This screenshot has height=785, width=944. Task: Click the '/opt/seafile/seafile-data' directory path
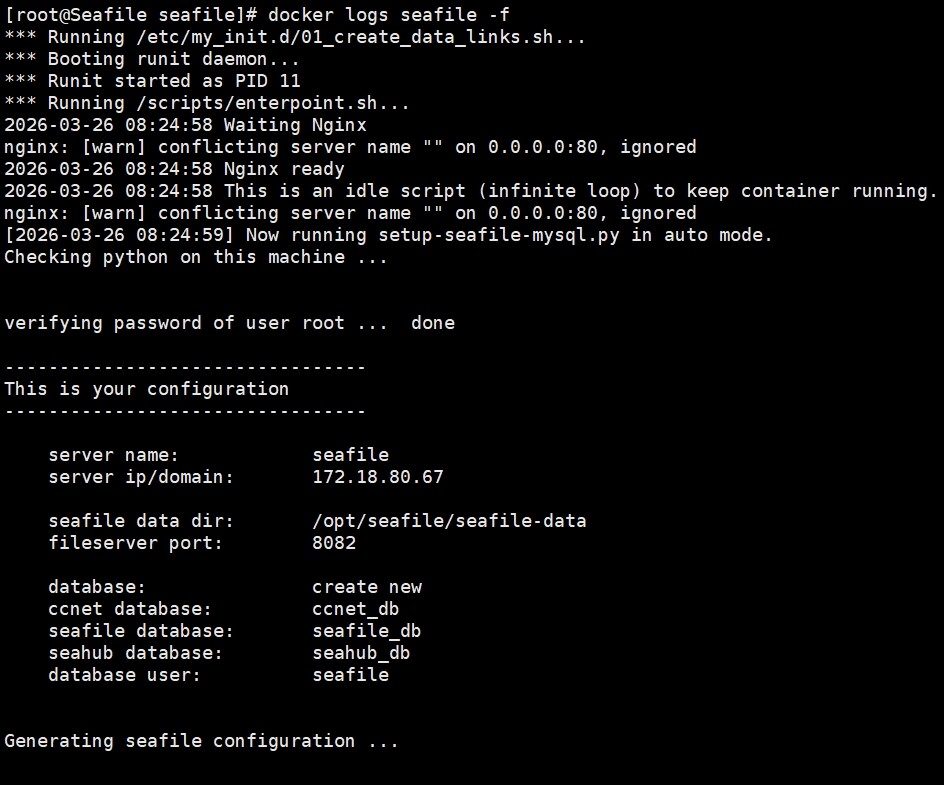click(x=449, y=521)
